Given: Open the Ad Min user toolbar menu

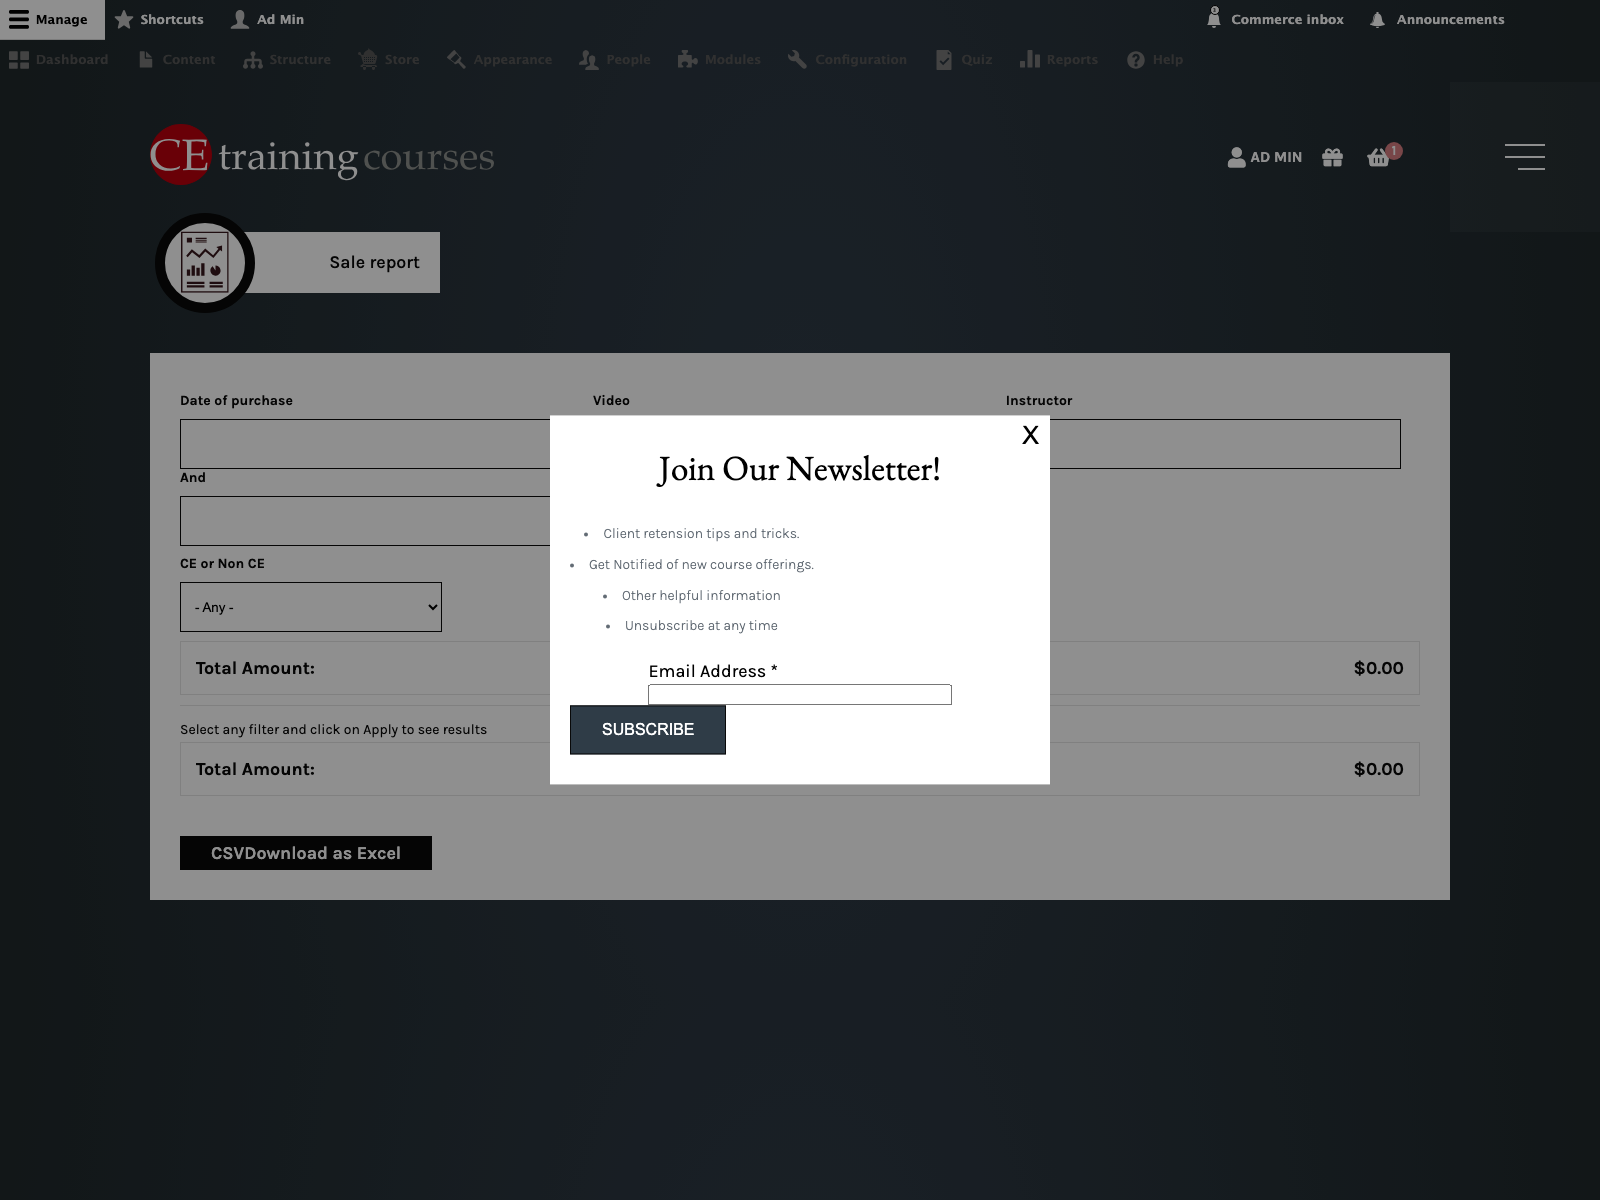Looking at the screenshot, I should 268,19.
